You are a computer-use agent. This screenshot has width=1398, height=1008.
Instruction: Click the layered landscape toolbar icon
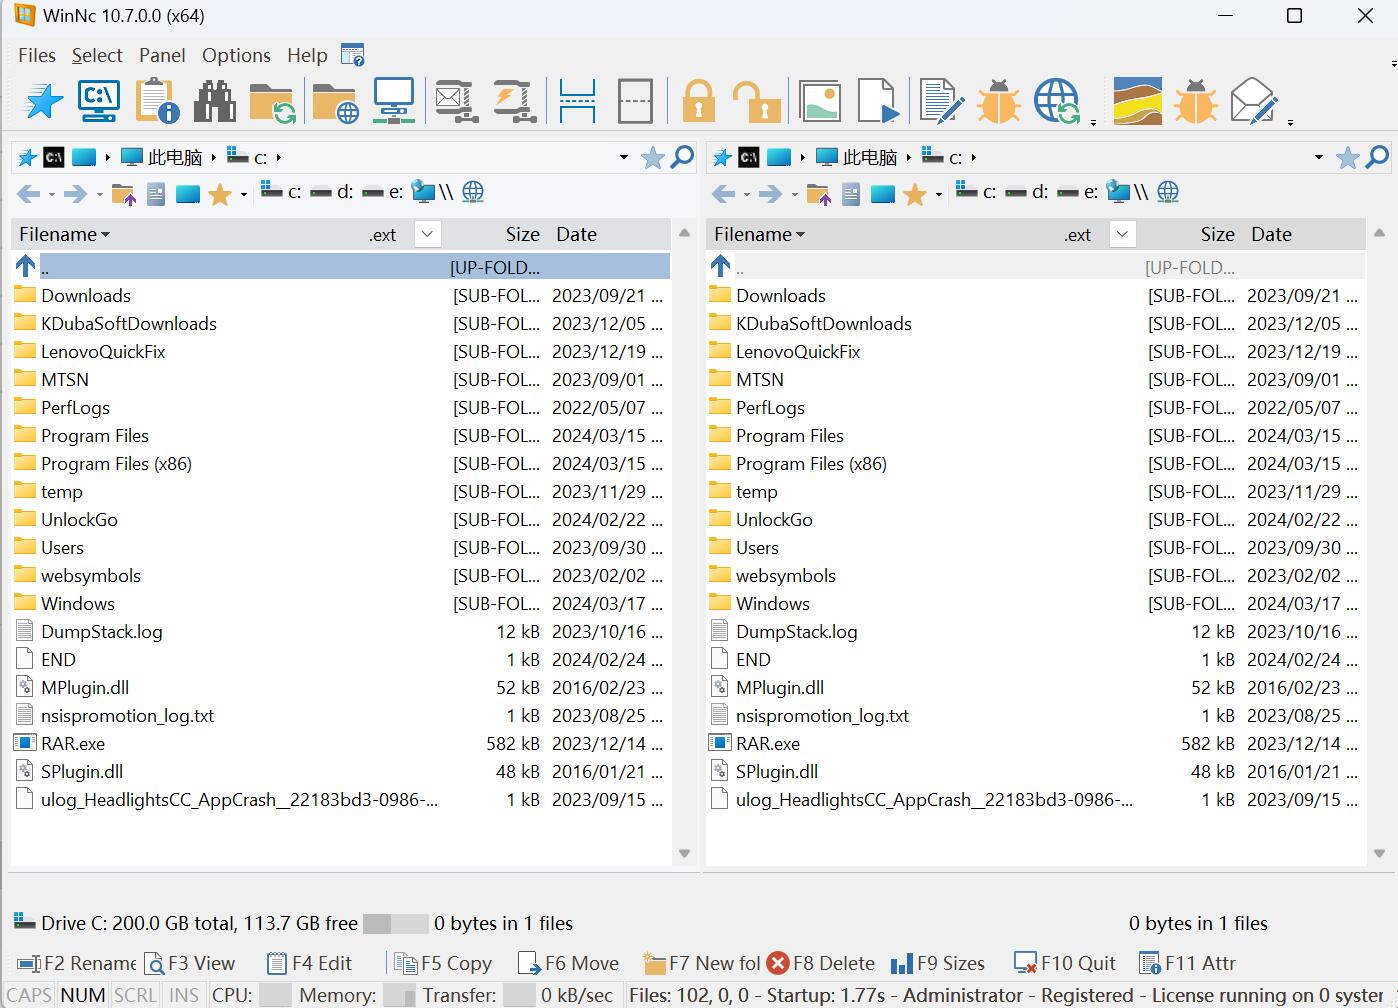(1138, 101)
